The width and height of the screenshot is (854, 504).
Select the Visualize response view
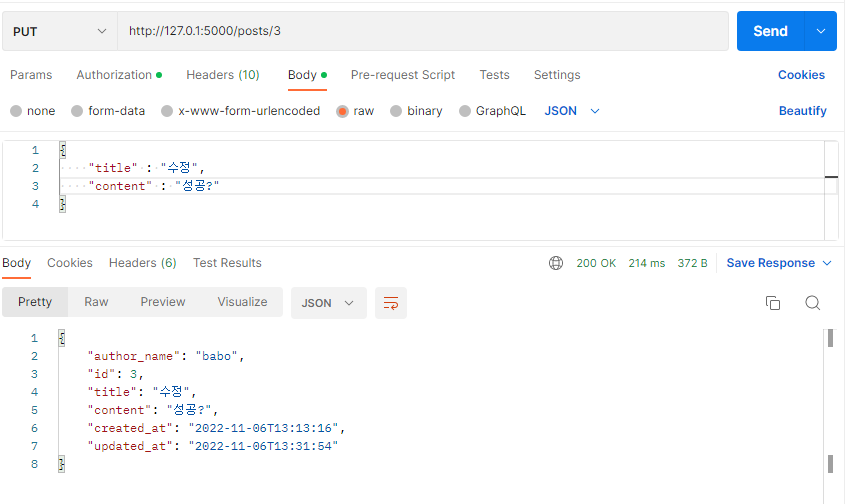[x=242, y=302]
